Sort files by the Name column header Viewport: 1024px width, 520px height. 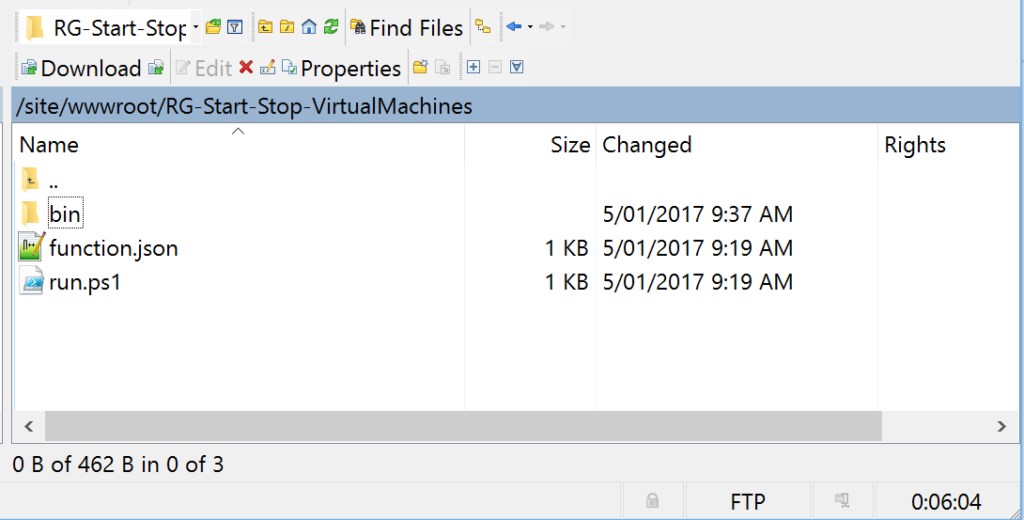[x=49, y=145]
